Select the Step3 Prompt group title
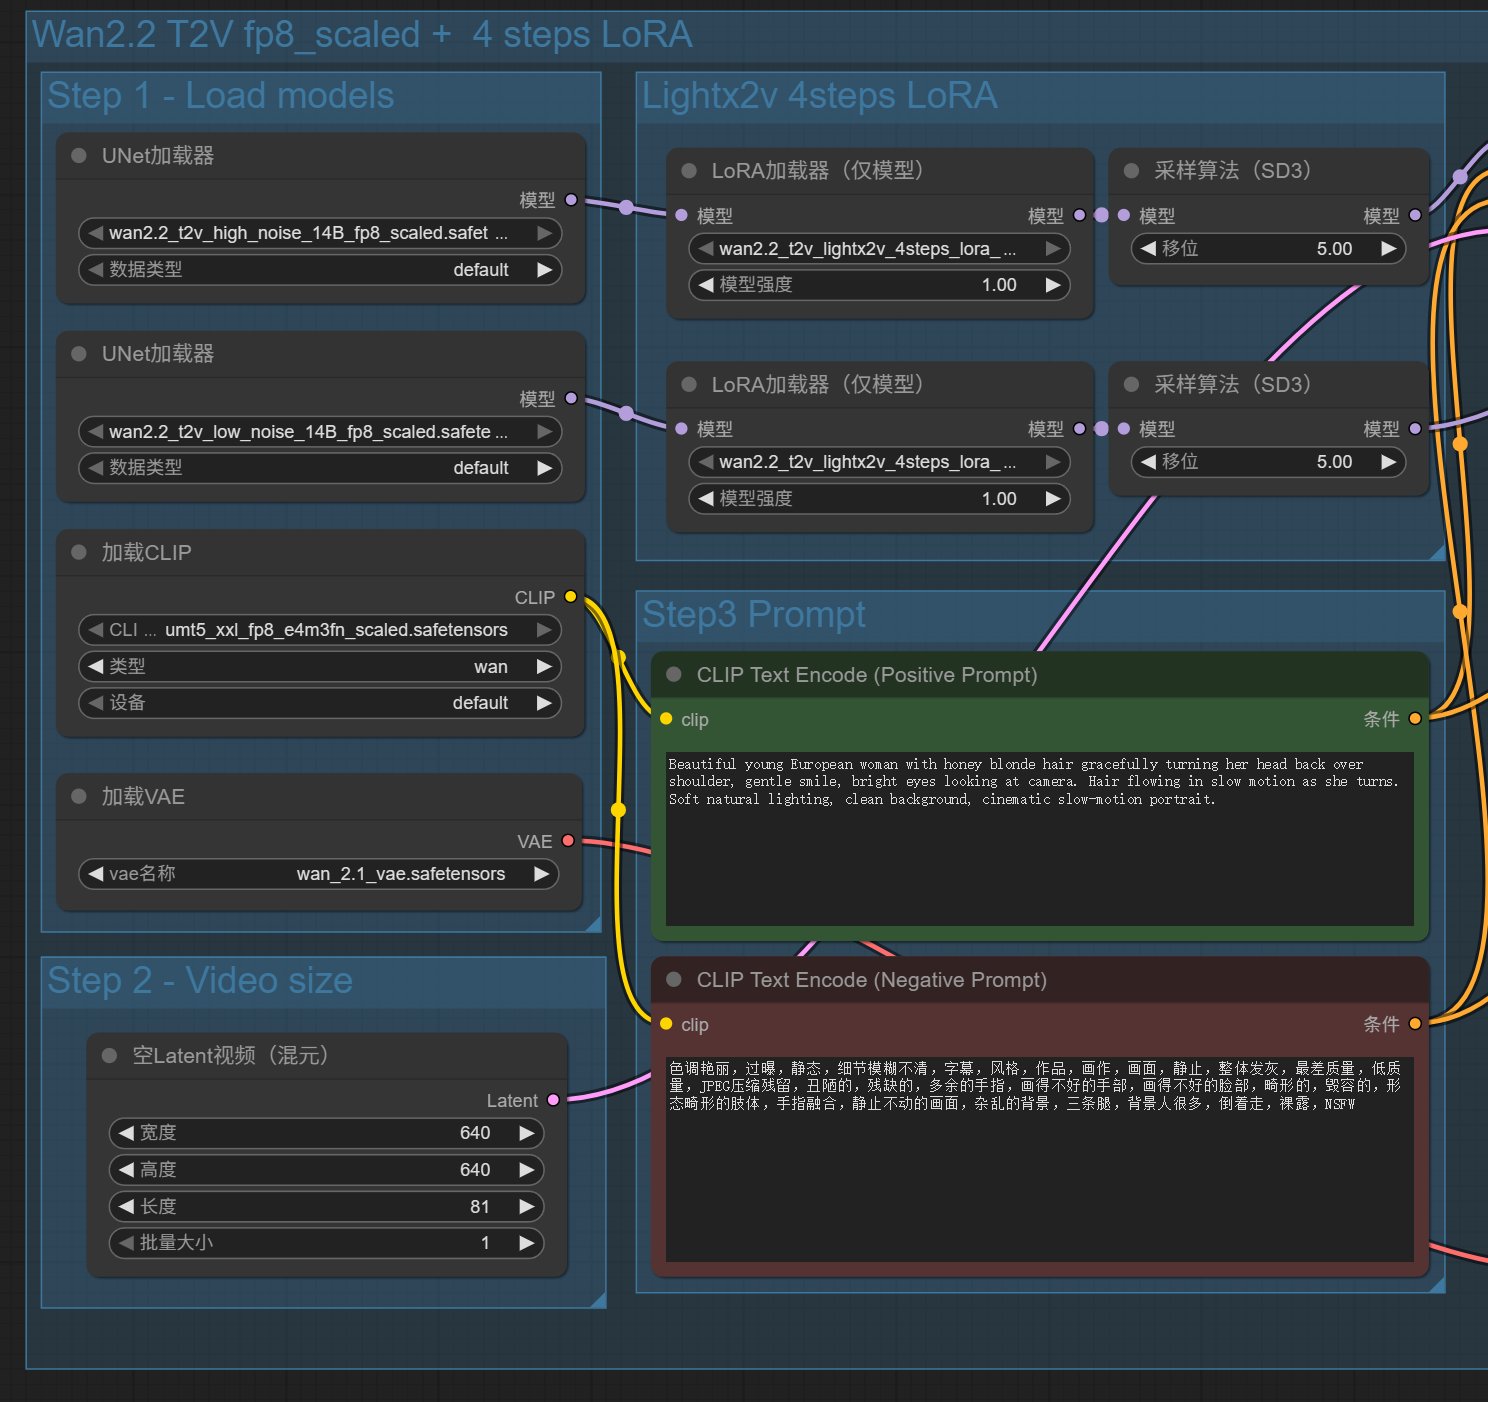The image size is (1488, 1402). click(753, 614)
